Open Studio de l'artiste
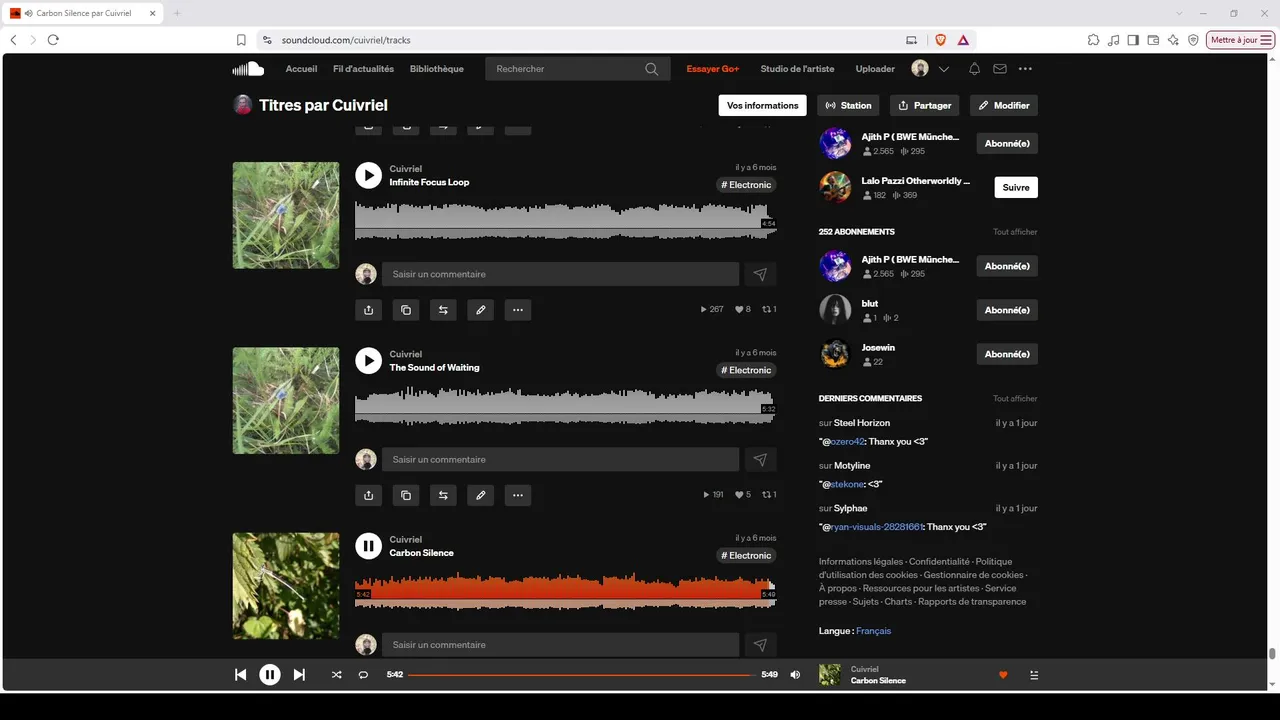This screenshot has height=720, width=1280. point(797,69)
